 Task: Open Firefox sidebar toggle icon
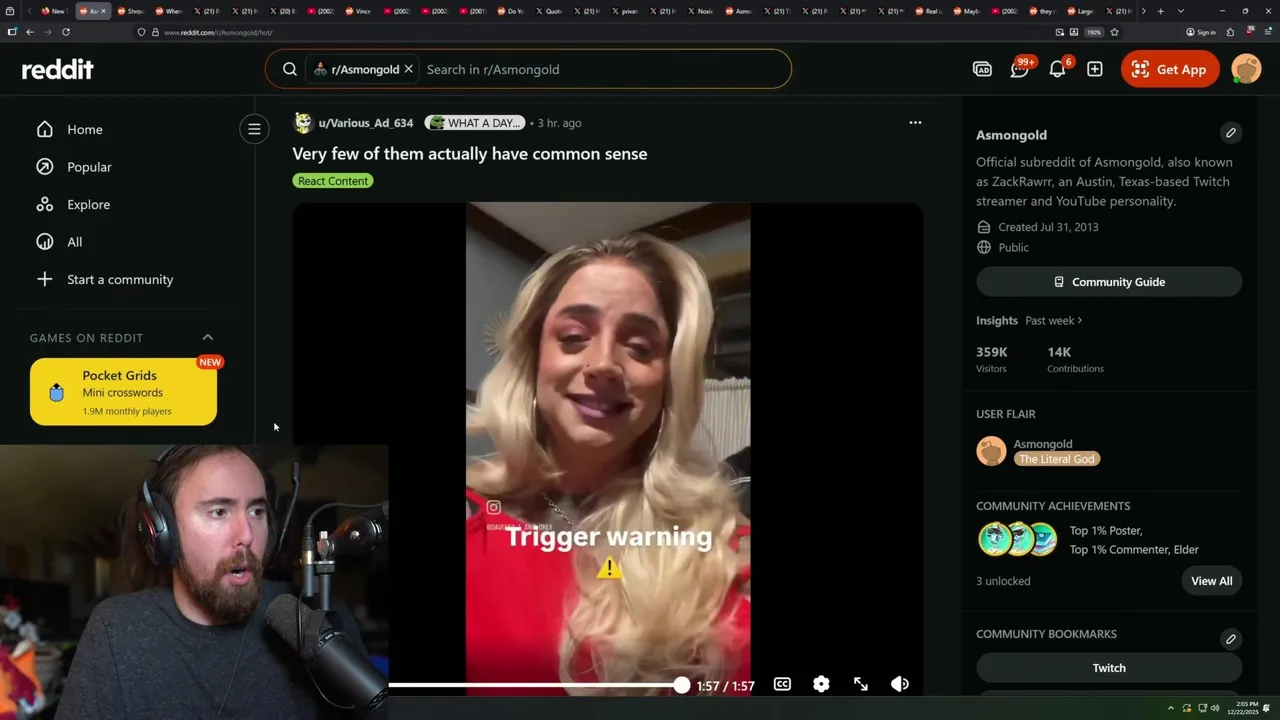click(12, 32)
